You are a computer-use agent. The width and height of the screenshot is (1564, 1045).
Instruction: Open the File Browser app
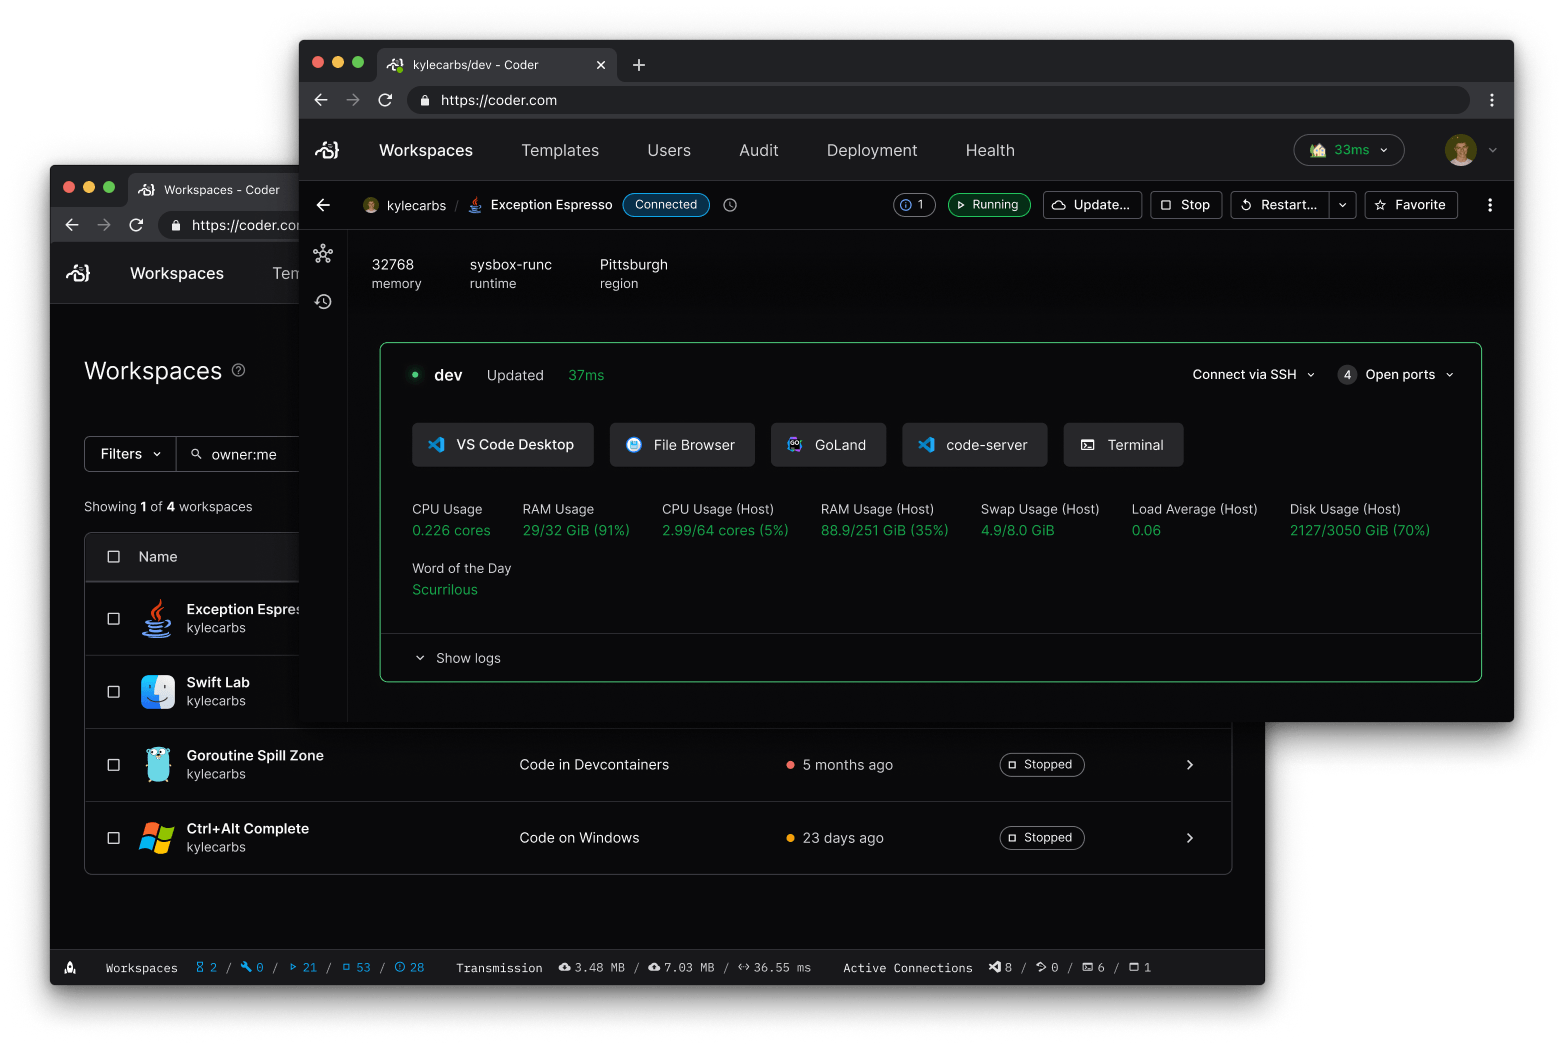[x=682, y=445]
